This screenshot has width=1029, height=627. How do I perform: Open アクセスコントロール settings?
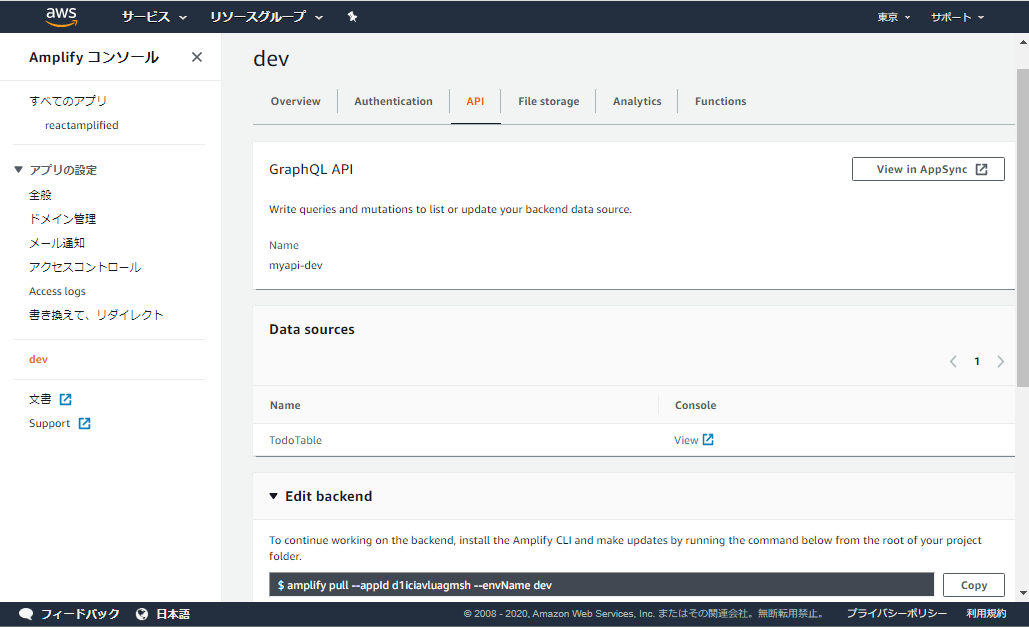tap(85, 267)
